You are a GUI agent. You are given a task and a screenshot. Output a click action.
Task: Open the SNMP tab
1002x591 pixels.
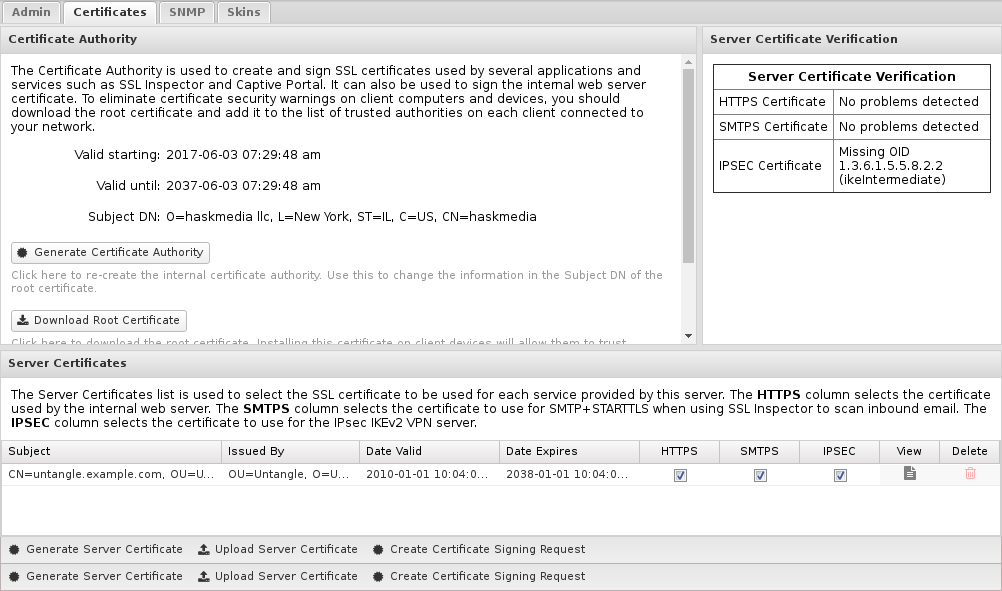coord(185,12)
